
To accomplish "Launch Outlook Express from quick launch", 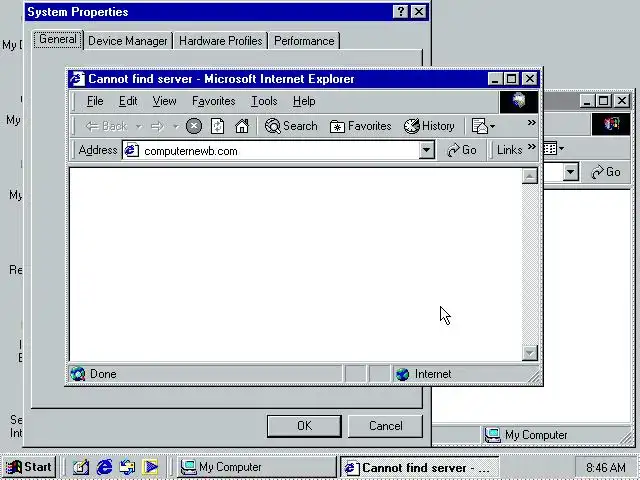I will coord(127,467).
